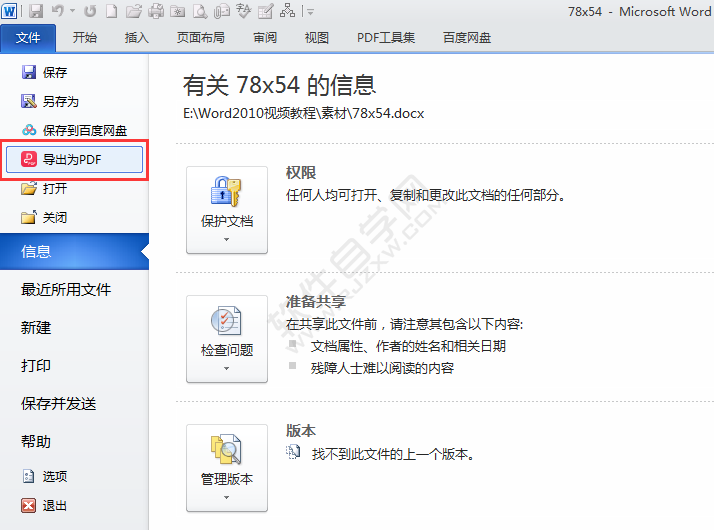Click the Undo arrow icon
This screenshot has height=530, width=714.
[58, 10]
